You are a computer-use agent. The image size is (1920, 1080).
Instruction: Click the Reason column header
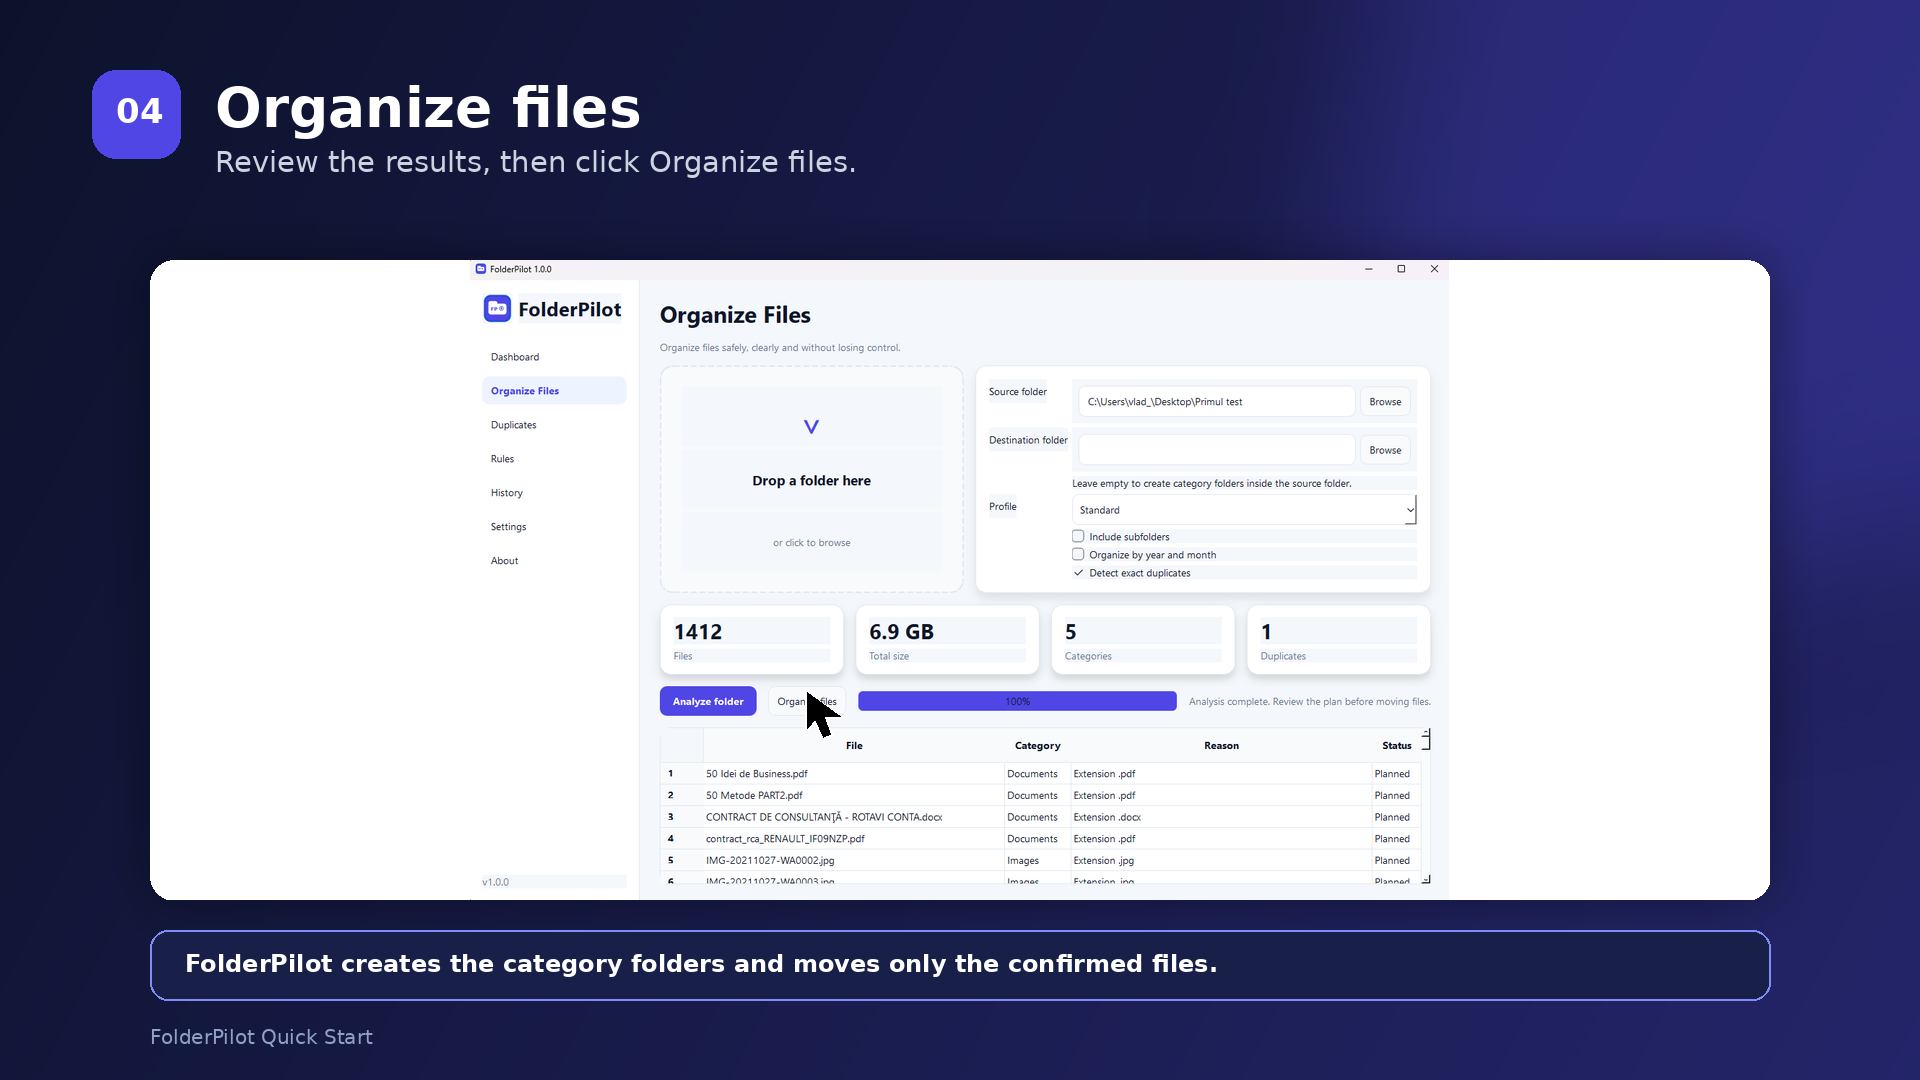1221,746
